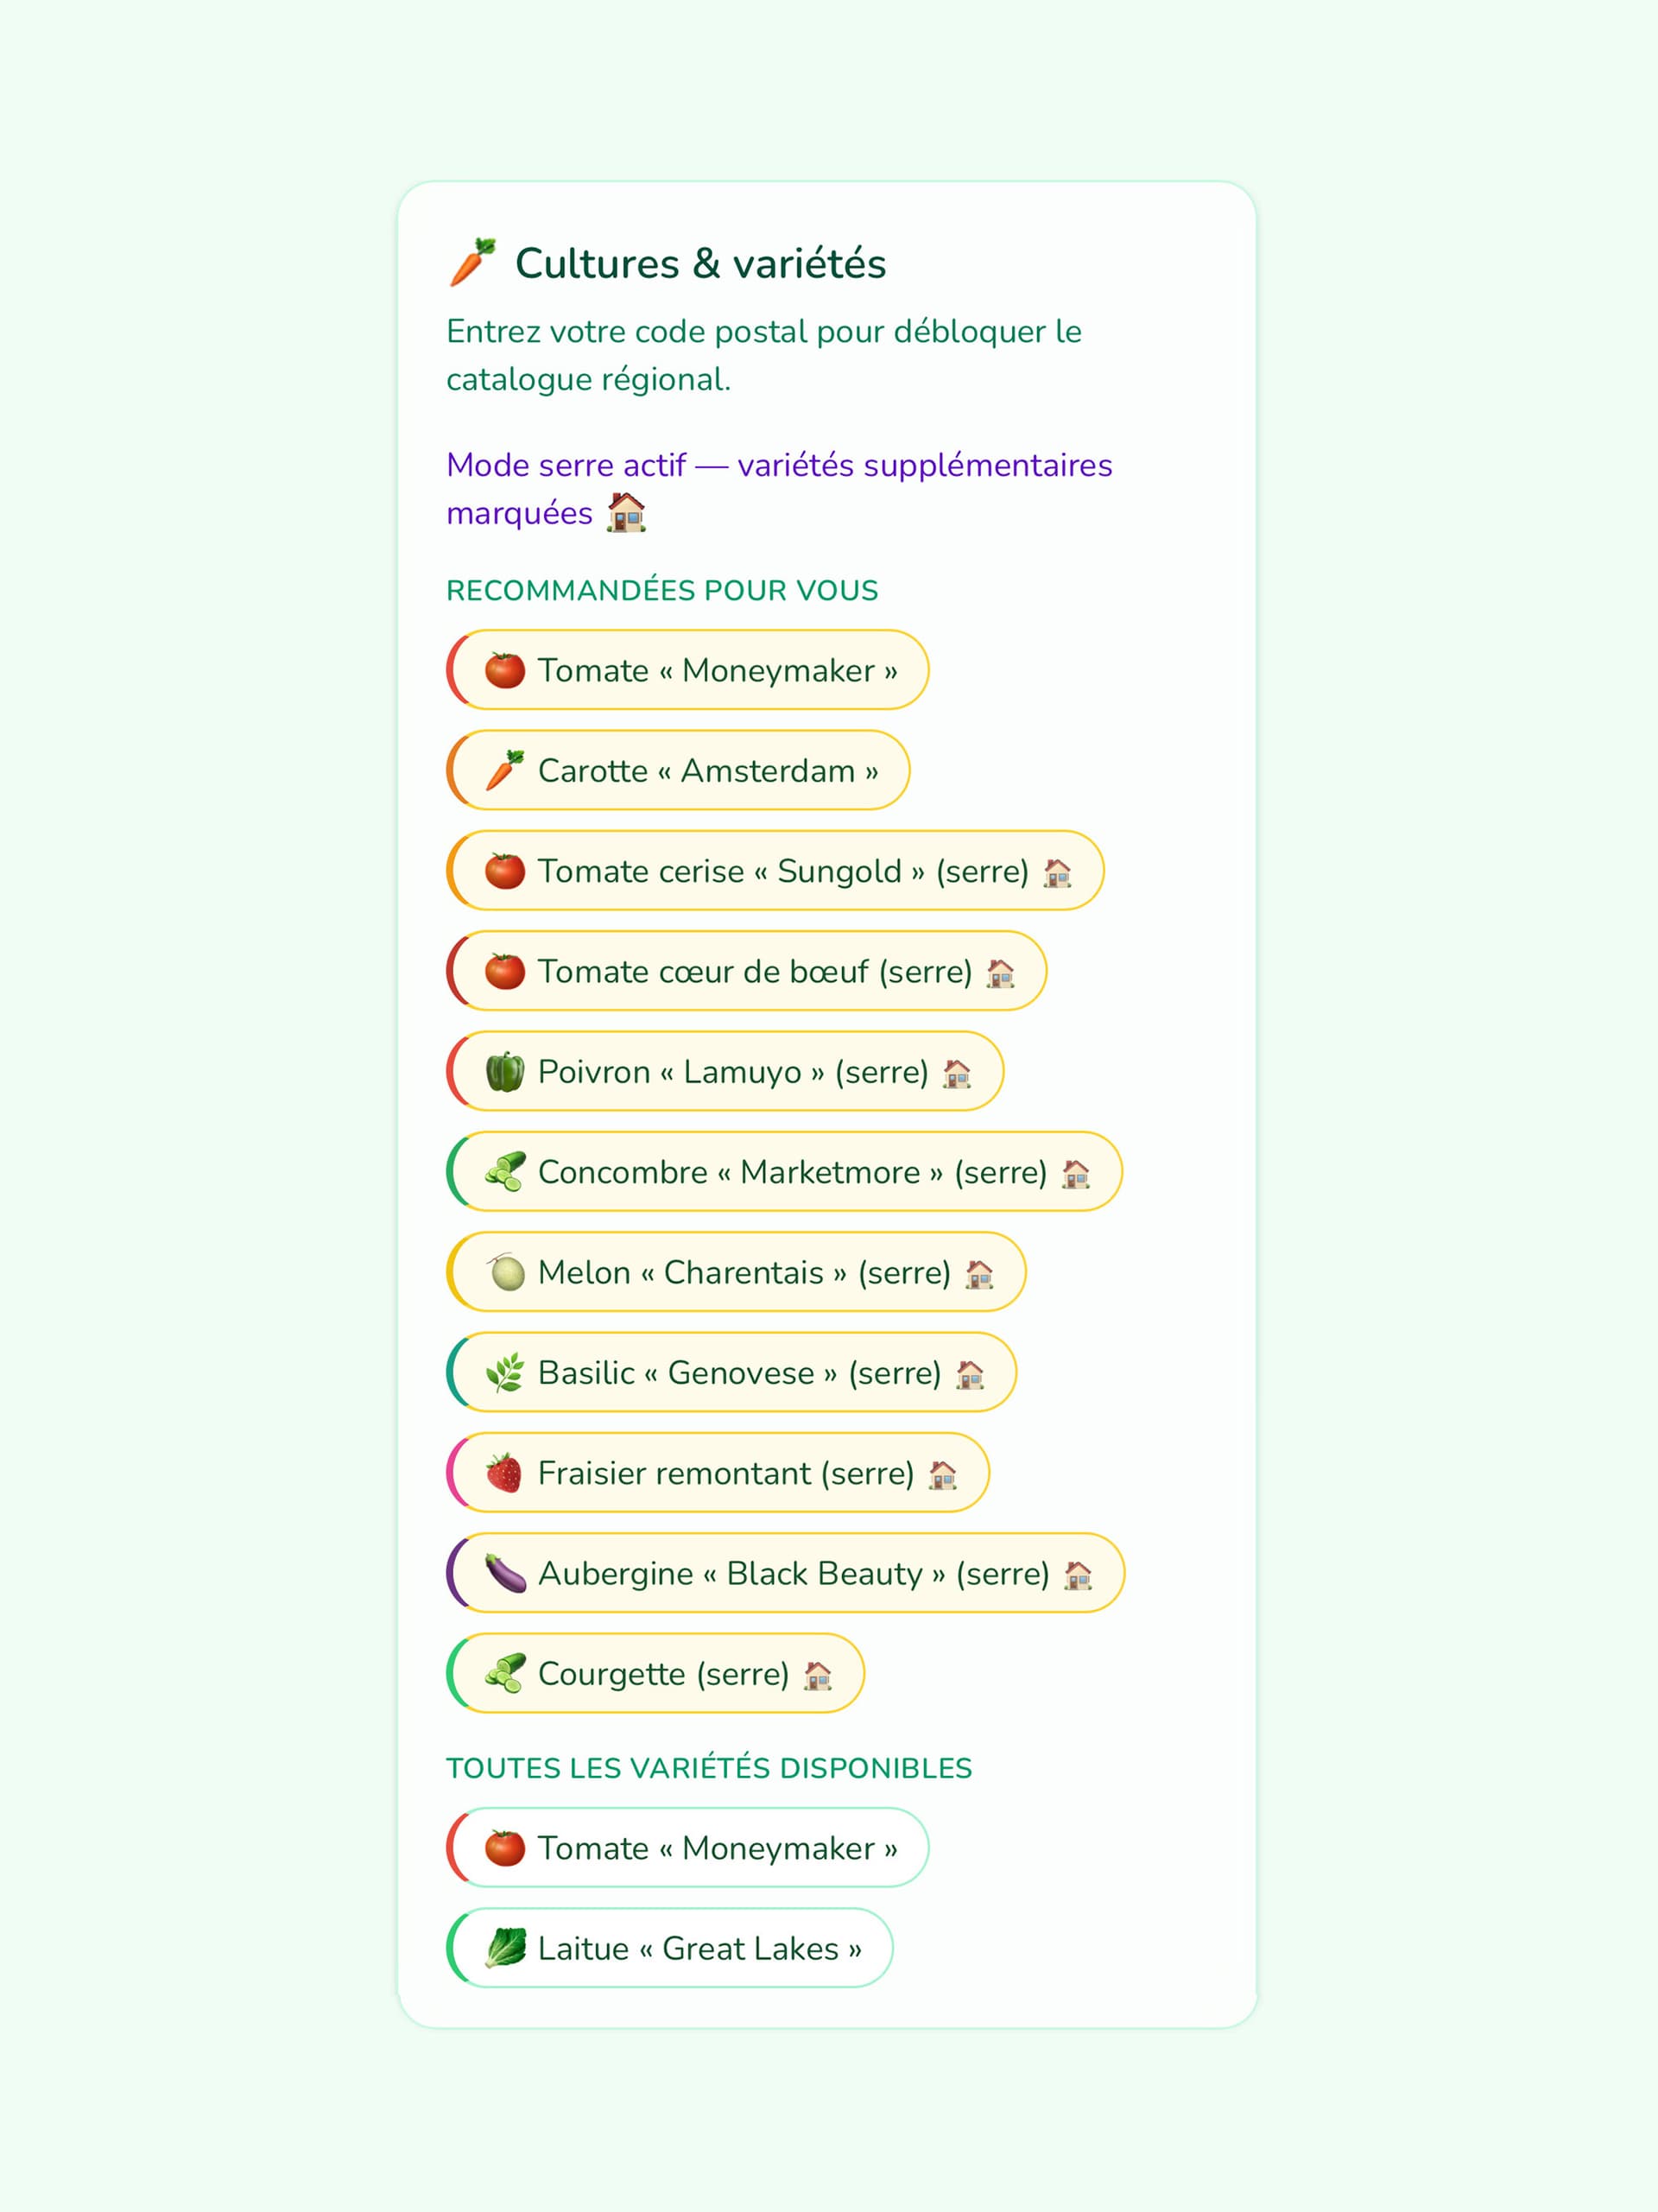
Task: Click the pepper emoji on Poivron Lamuyo chip
Action: coord(505,1072)
